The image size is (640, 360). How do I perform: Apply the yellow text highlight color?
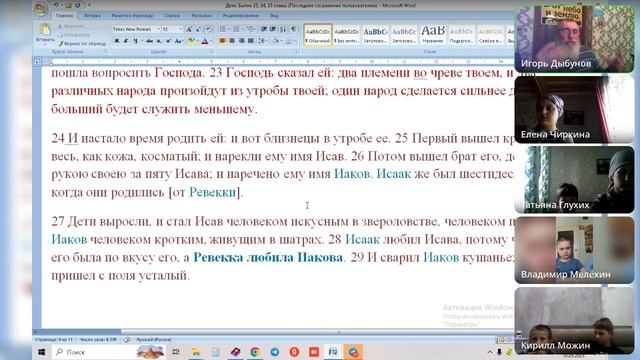pyautogui.click(x=191, y=41)
